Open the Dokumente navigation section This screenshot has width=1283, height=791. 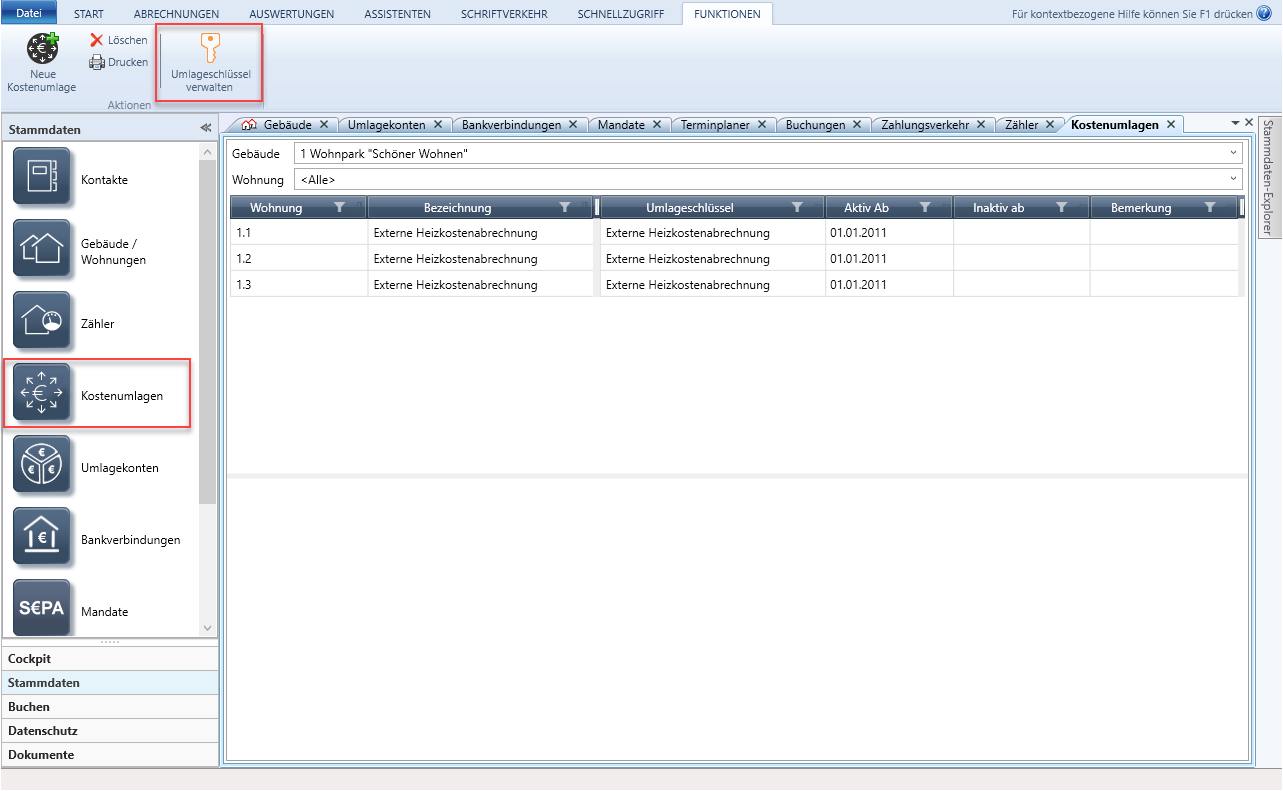click(x=41, y=755)
